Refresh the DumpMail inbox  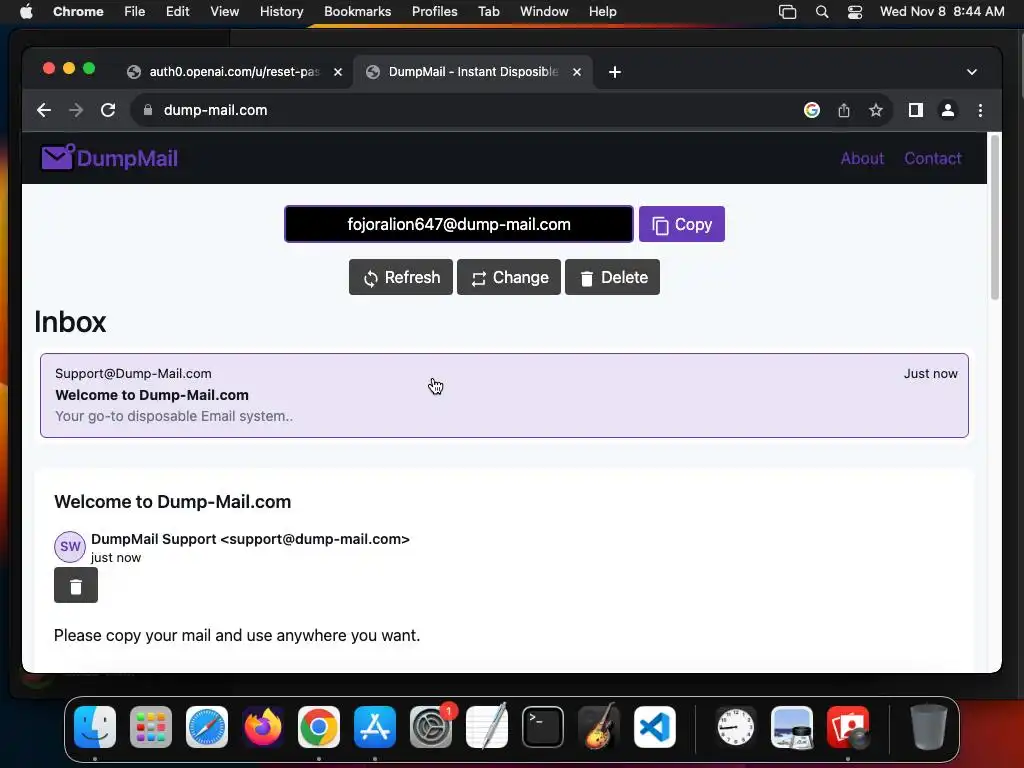400,278
